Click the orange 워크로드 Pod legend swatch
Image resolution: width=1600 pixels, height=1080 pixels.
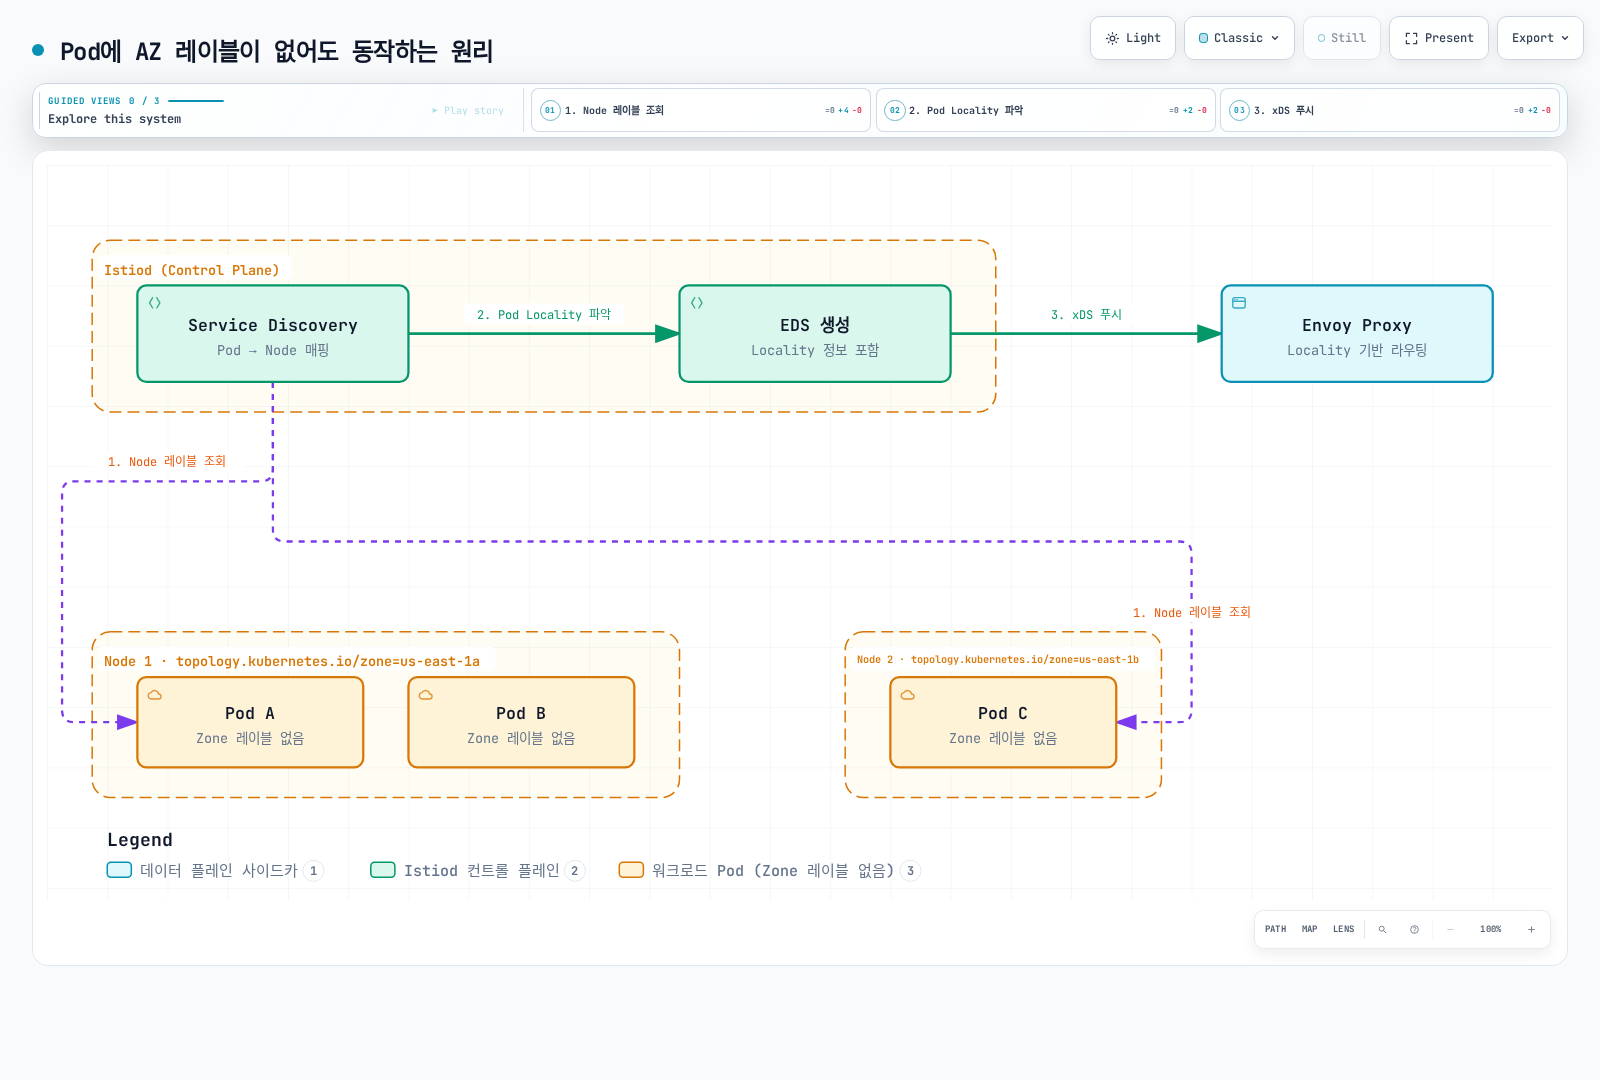[x=631, y=870]
